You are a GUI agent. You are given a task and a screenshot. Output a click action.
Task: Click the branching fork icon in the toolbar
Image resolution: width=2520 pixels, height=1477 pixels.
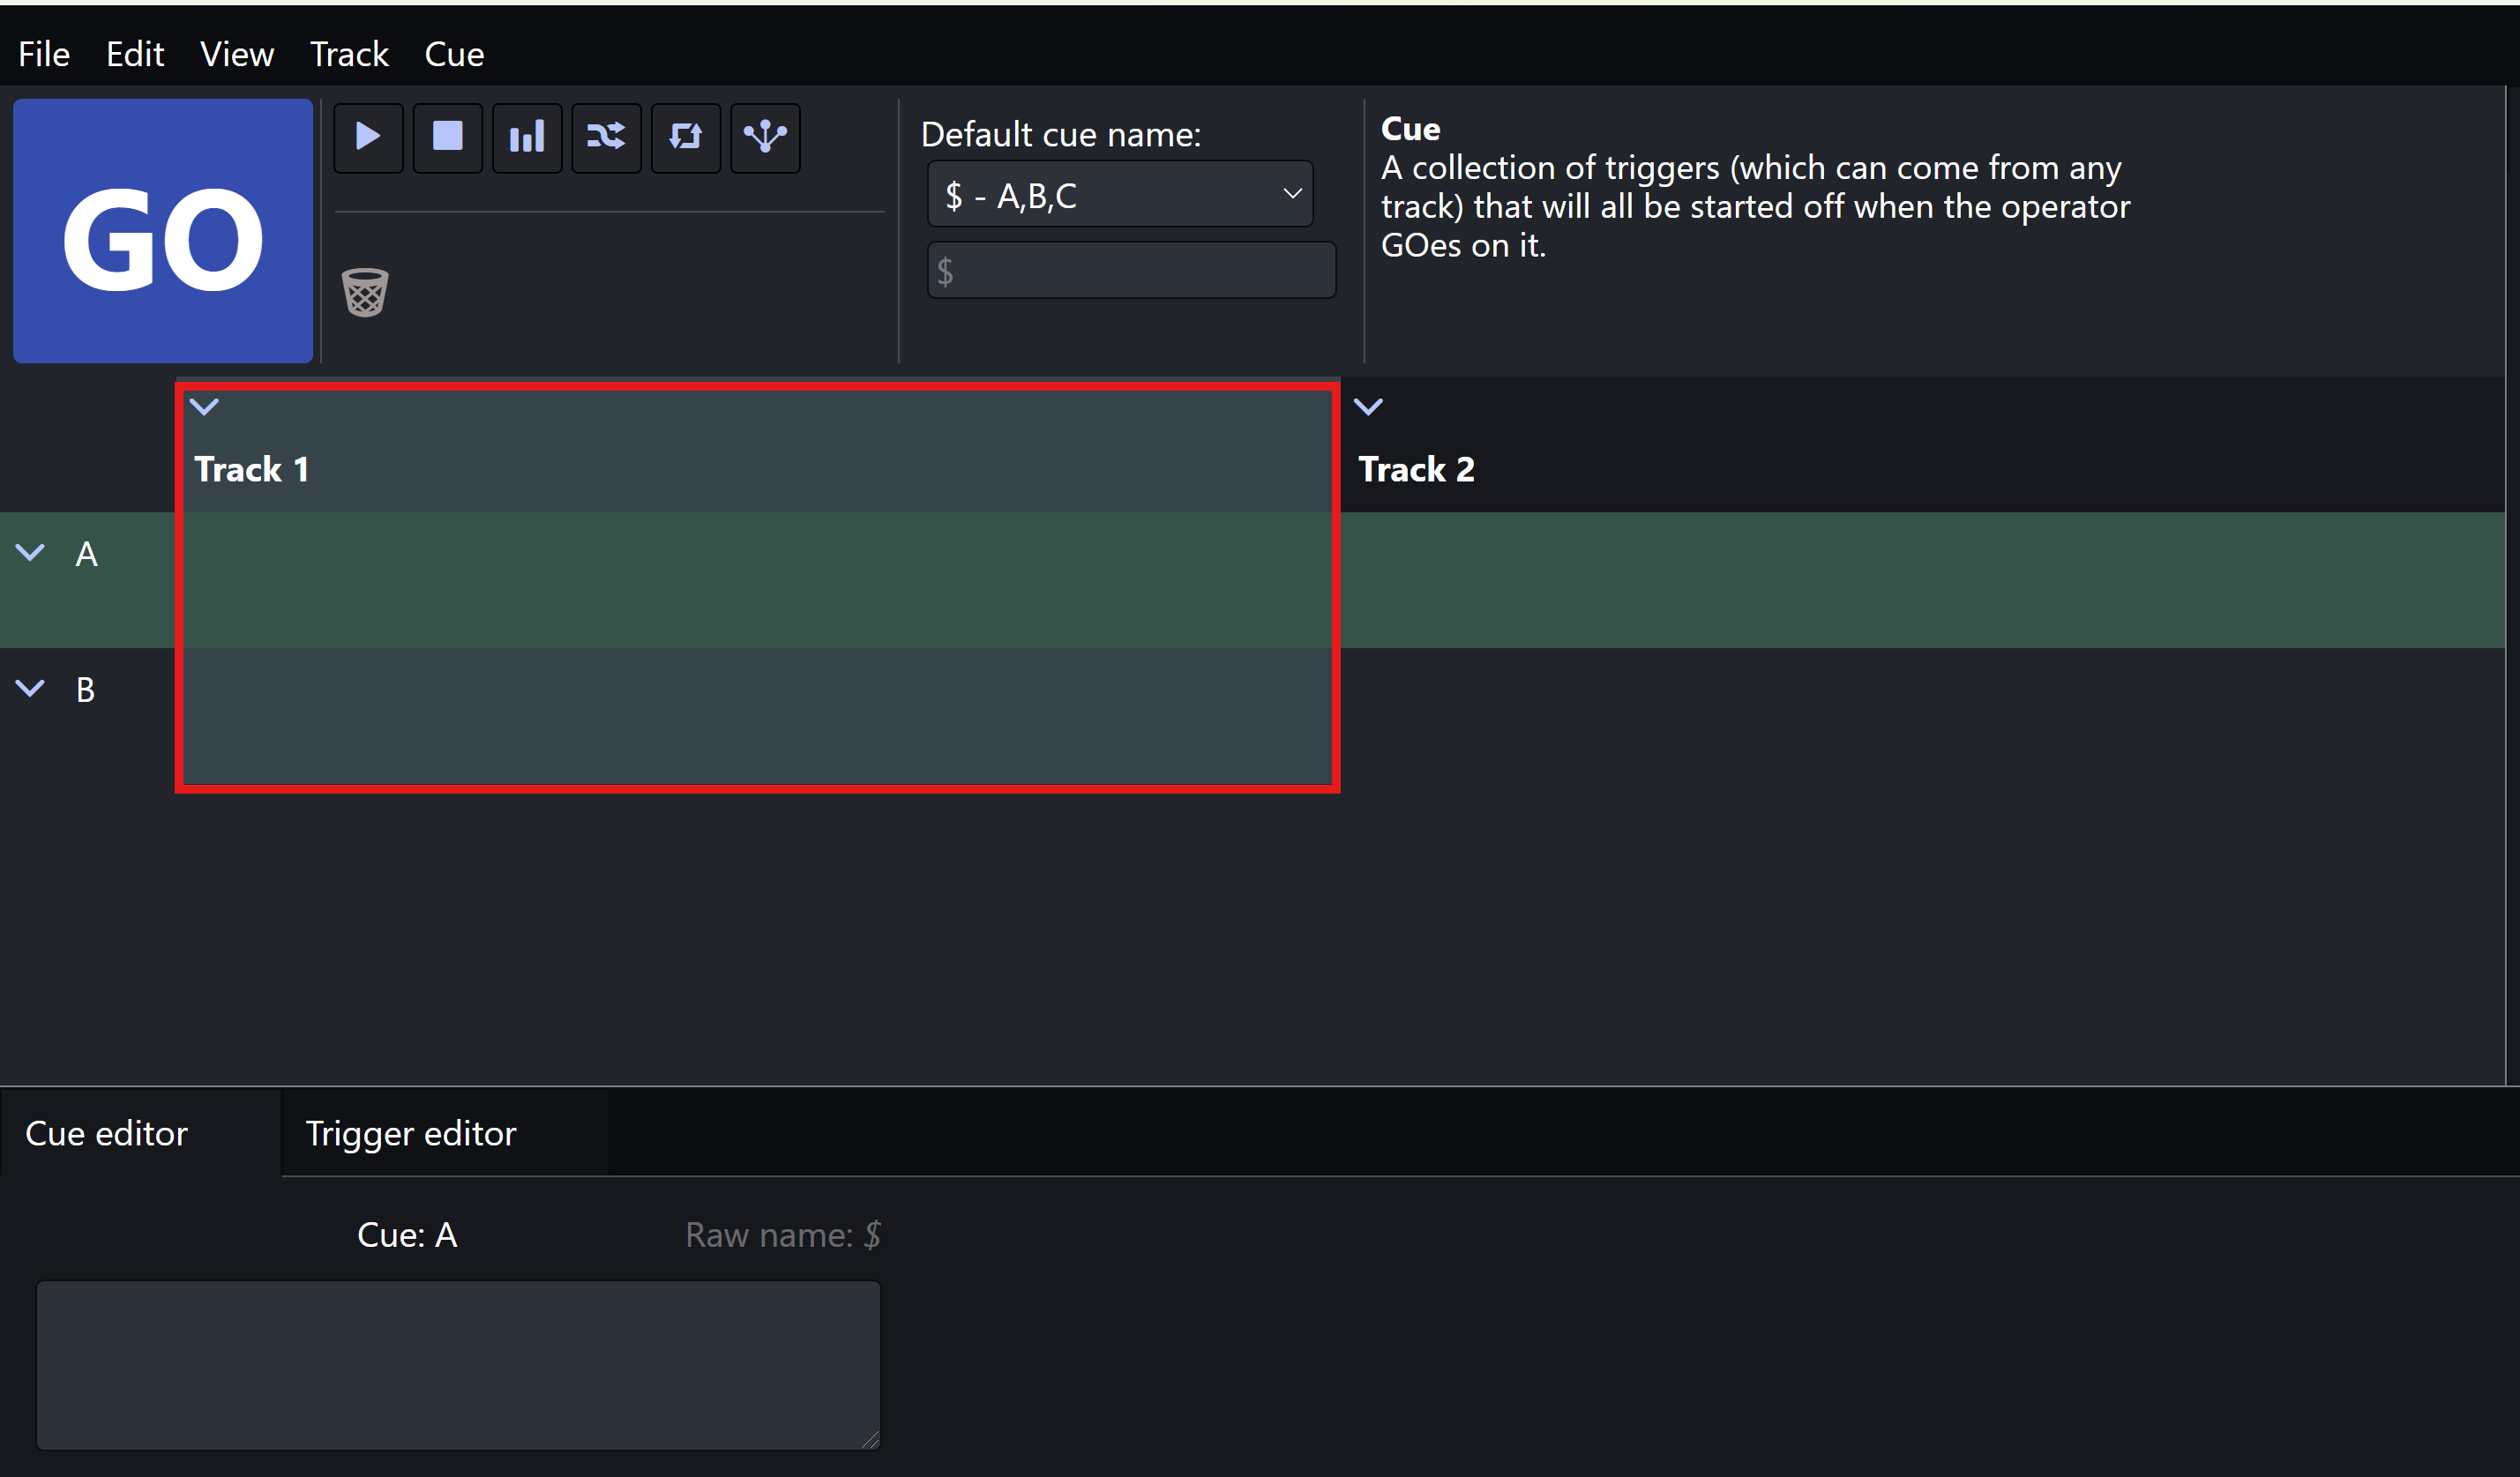coord(765,137)
